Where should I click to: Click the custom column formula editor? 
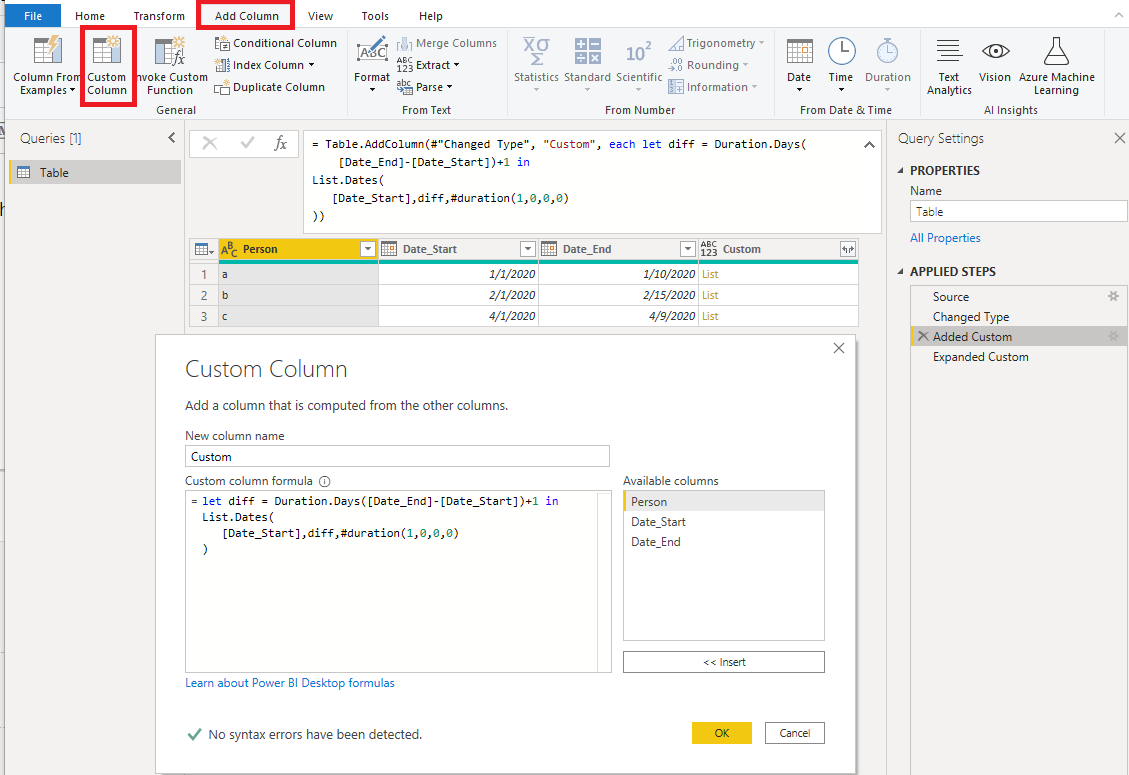click(398, 582)
